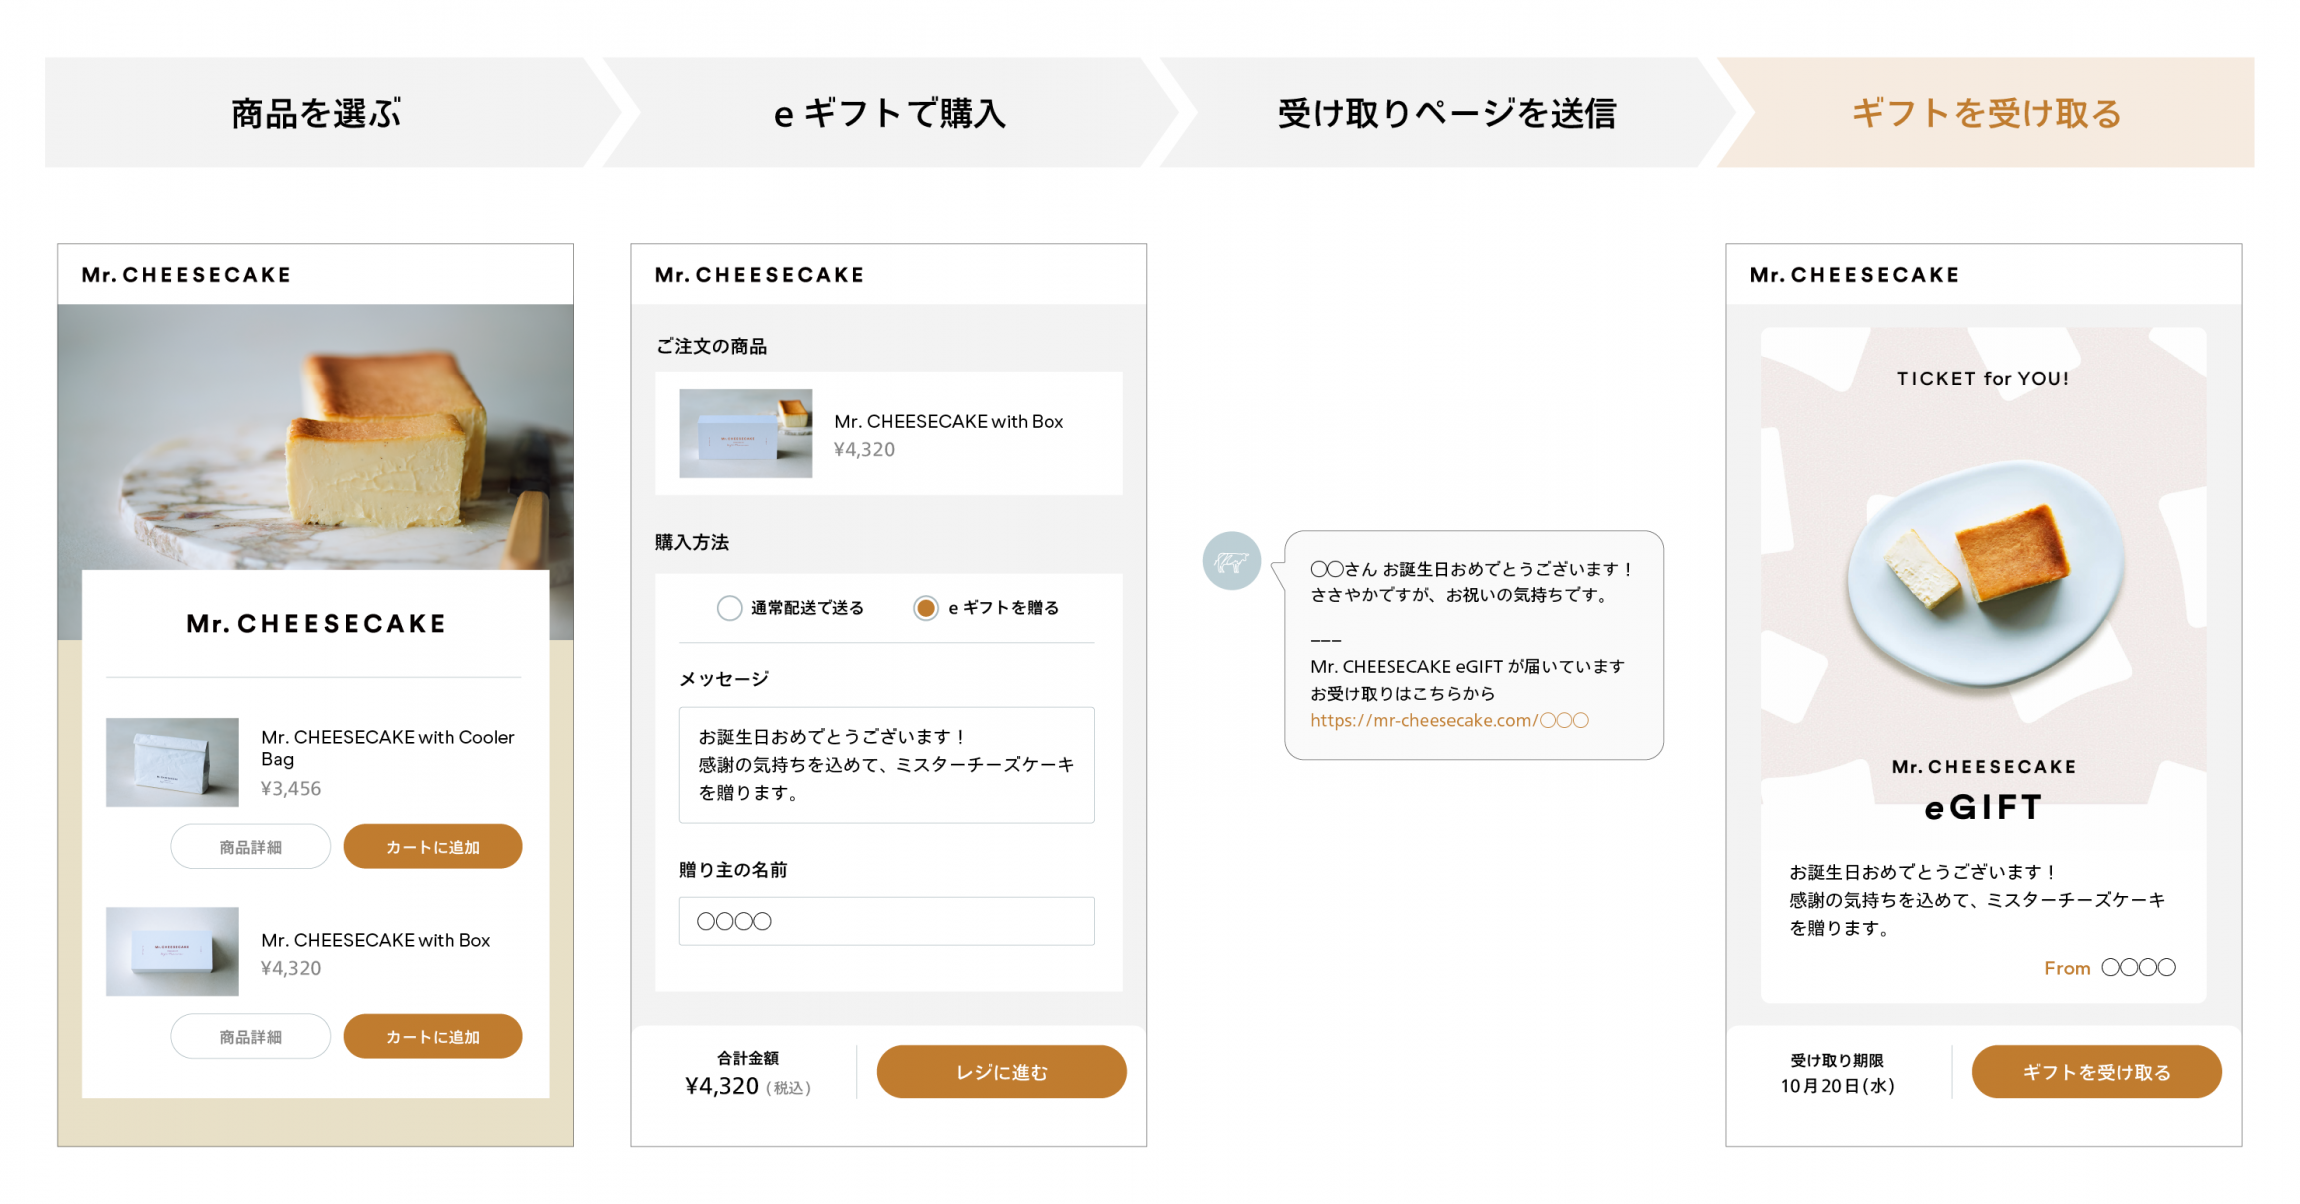The image size is (2300, 1204).
Task: Open the eギフトで購入 step tab
Action: pyautogui.click(x=890, y=113)
